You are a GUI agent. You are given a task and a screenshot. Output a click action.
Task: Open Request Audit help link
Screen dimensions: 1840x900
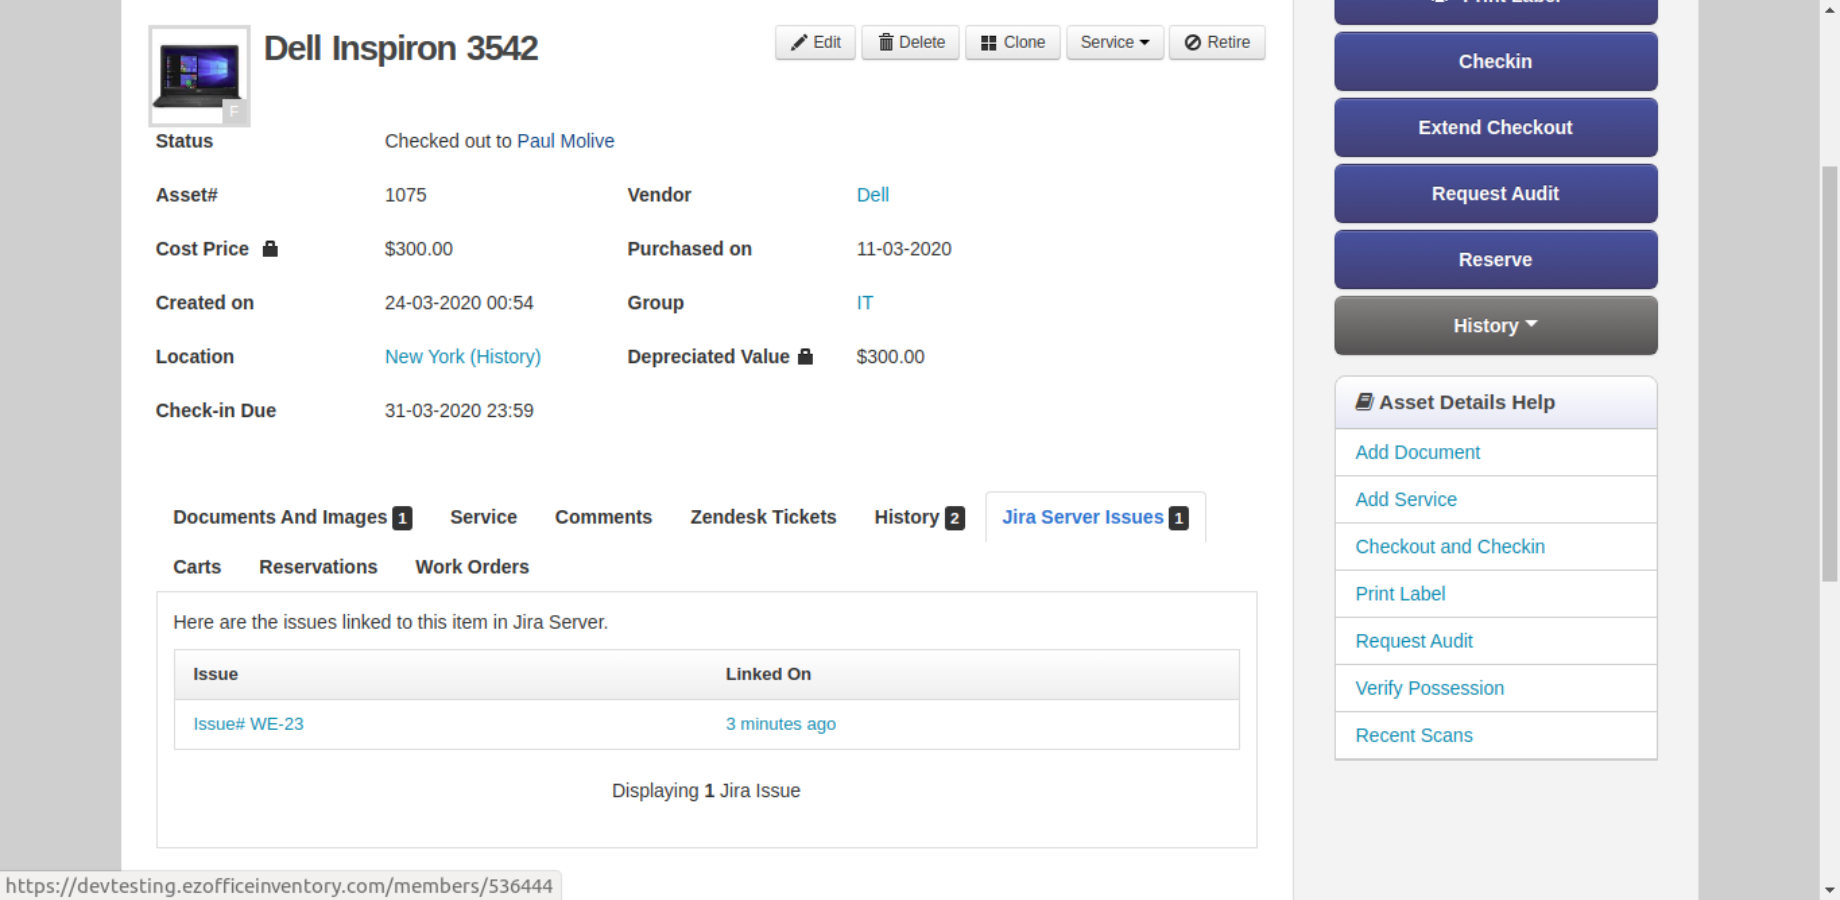[x=1414, y=640]
